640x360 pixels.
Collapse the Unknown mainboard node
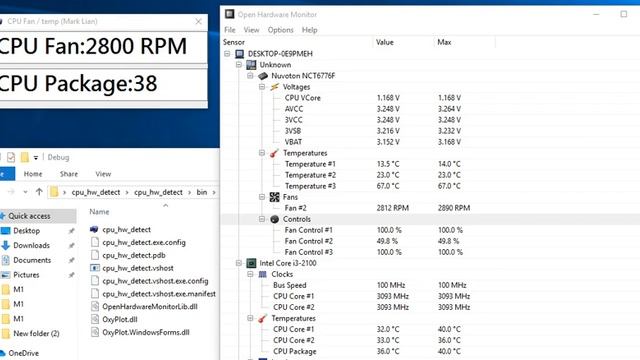point(239,65)
